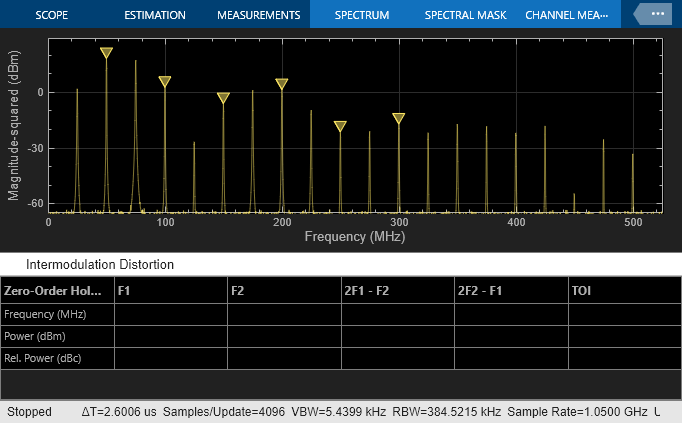This screenshot has height=423, width=682.
Task: Go to the Measurements tab
Action: pos(258,16)
